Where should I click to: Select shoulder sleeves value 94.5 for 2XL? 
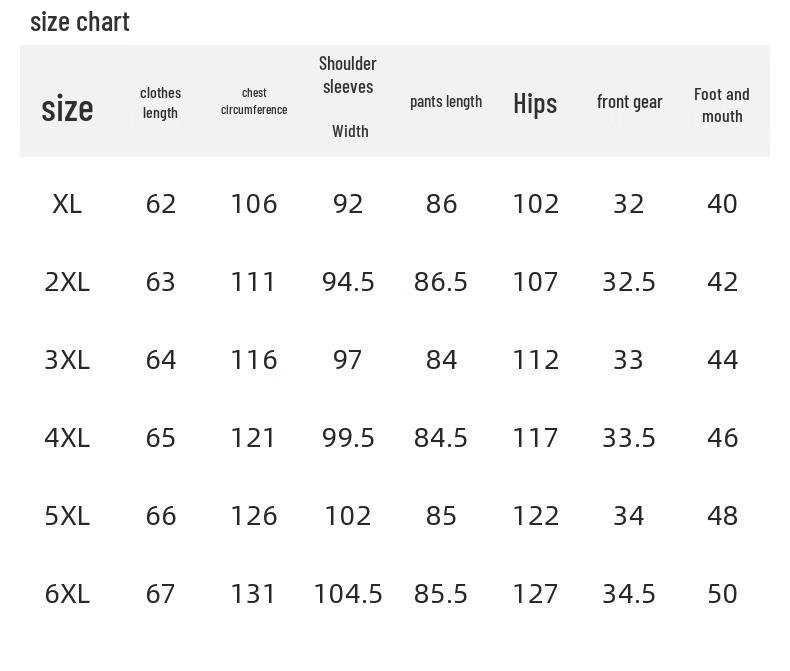(x=348, y=282)
